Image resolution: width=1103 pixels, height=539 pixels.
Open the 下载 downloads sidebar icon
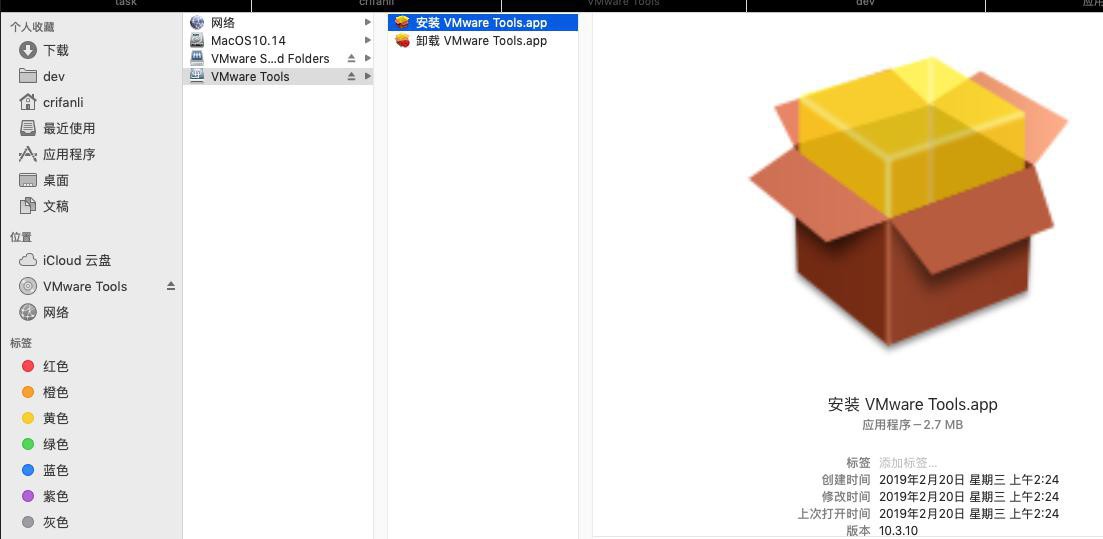point(27,50)
